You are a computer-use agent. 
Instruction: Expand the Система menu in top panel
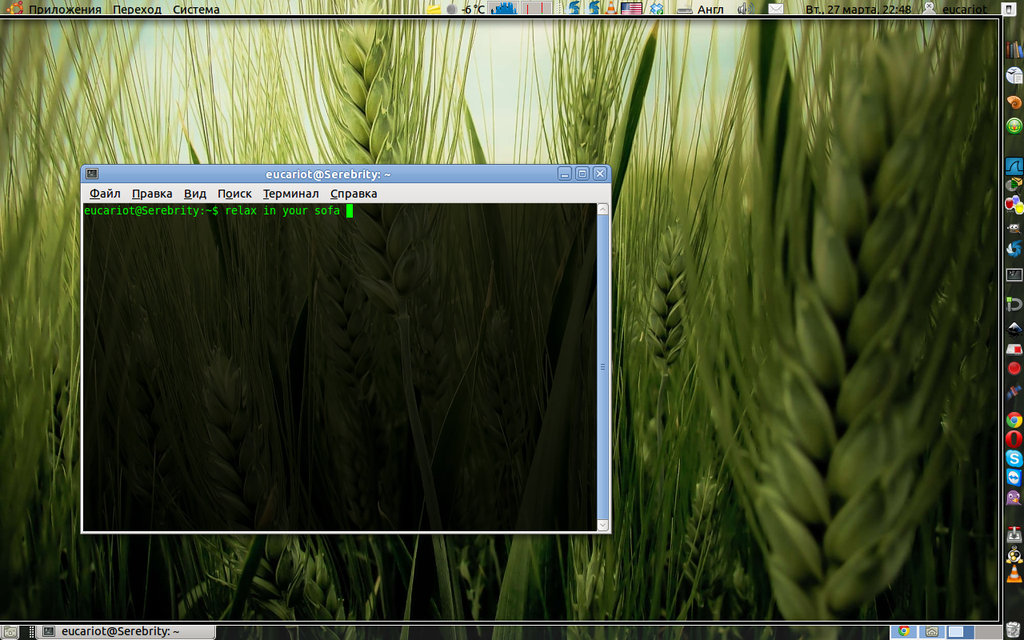pos(196,9)
